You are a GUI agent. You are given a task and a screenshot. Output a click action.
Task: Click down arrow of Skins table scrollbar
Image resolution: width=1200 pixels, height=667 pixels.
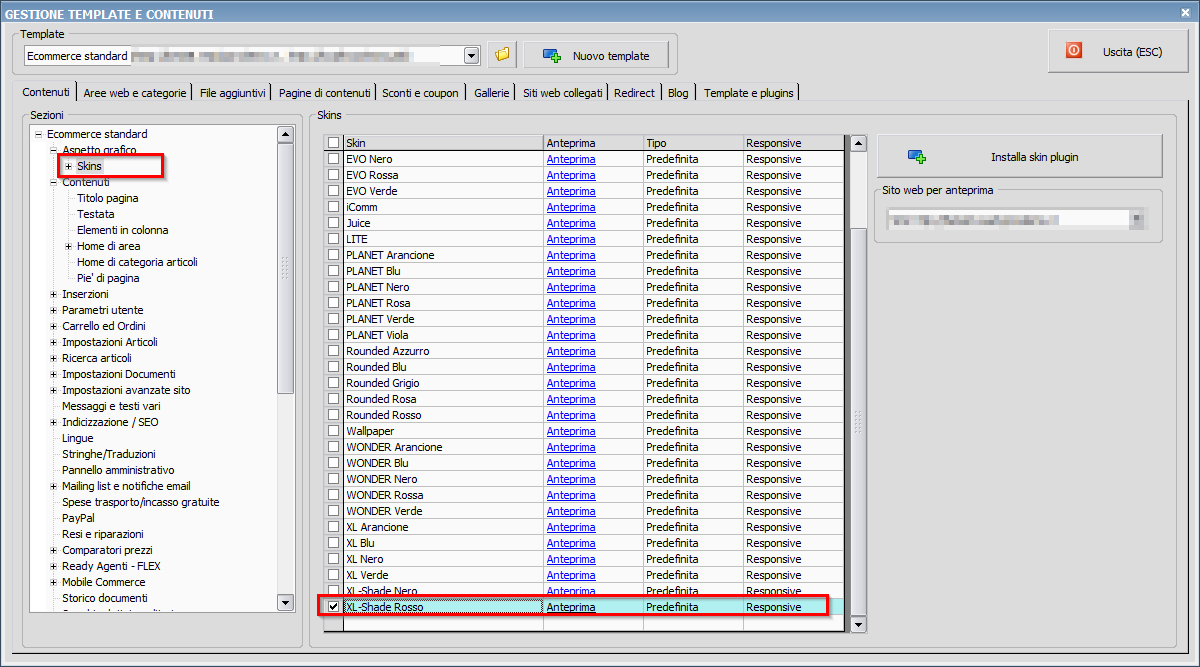[858, 624]
